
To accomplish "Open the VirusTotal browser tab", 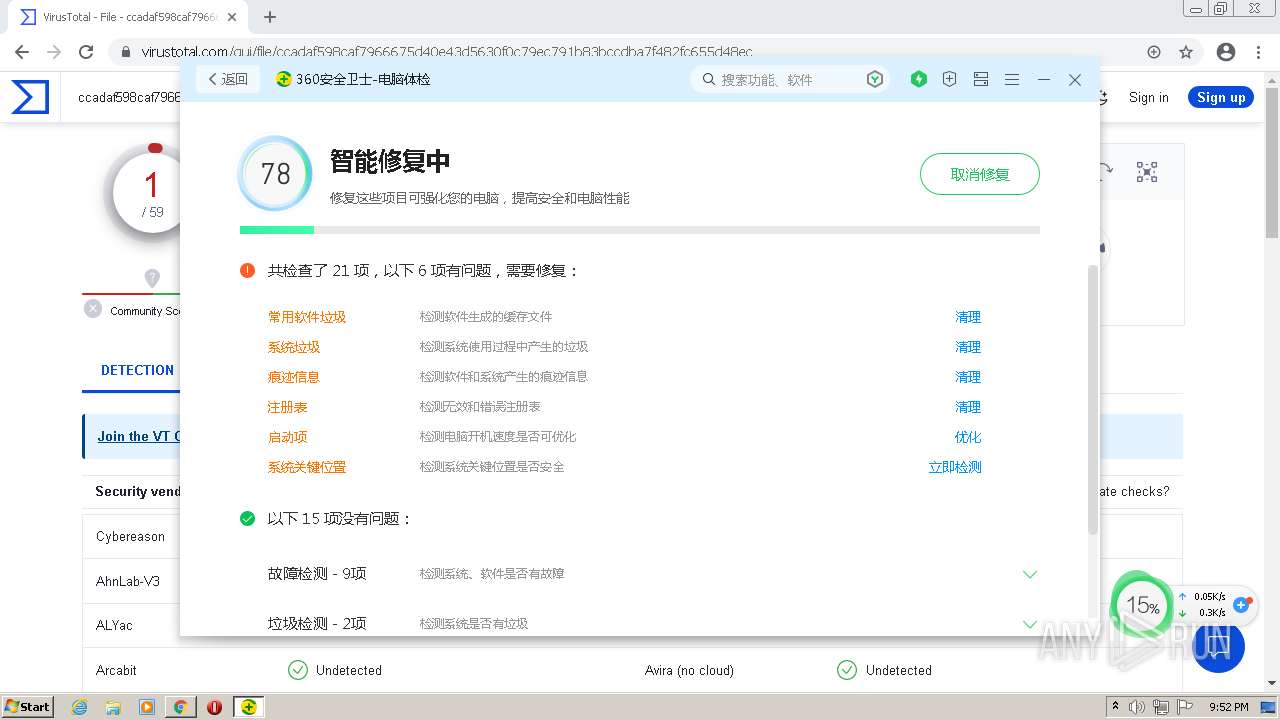I will (130, 17).
